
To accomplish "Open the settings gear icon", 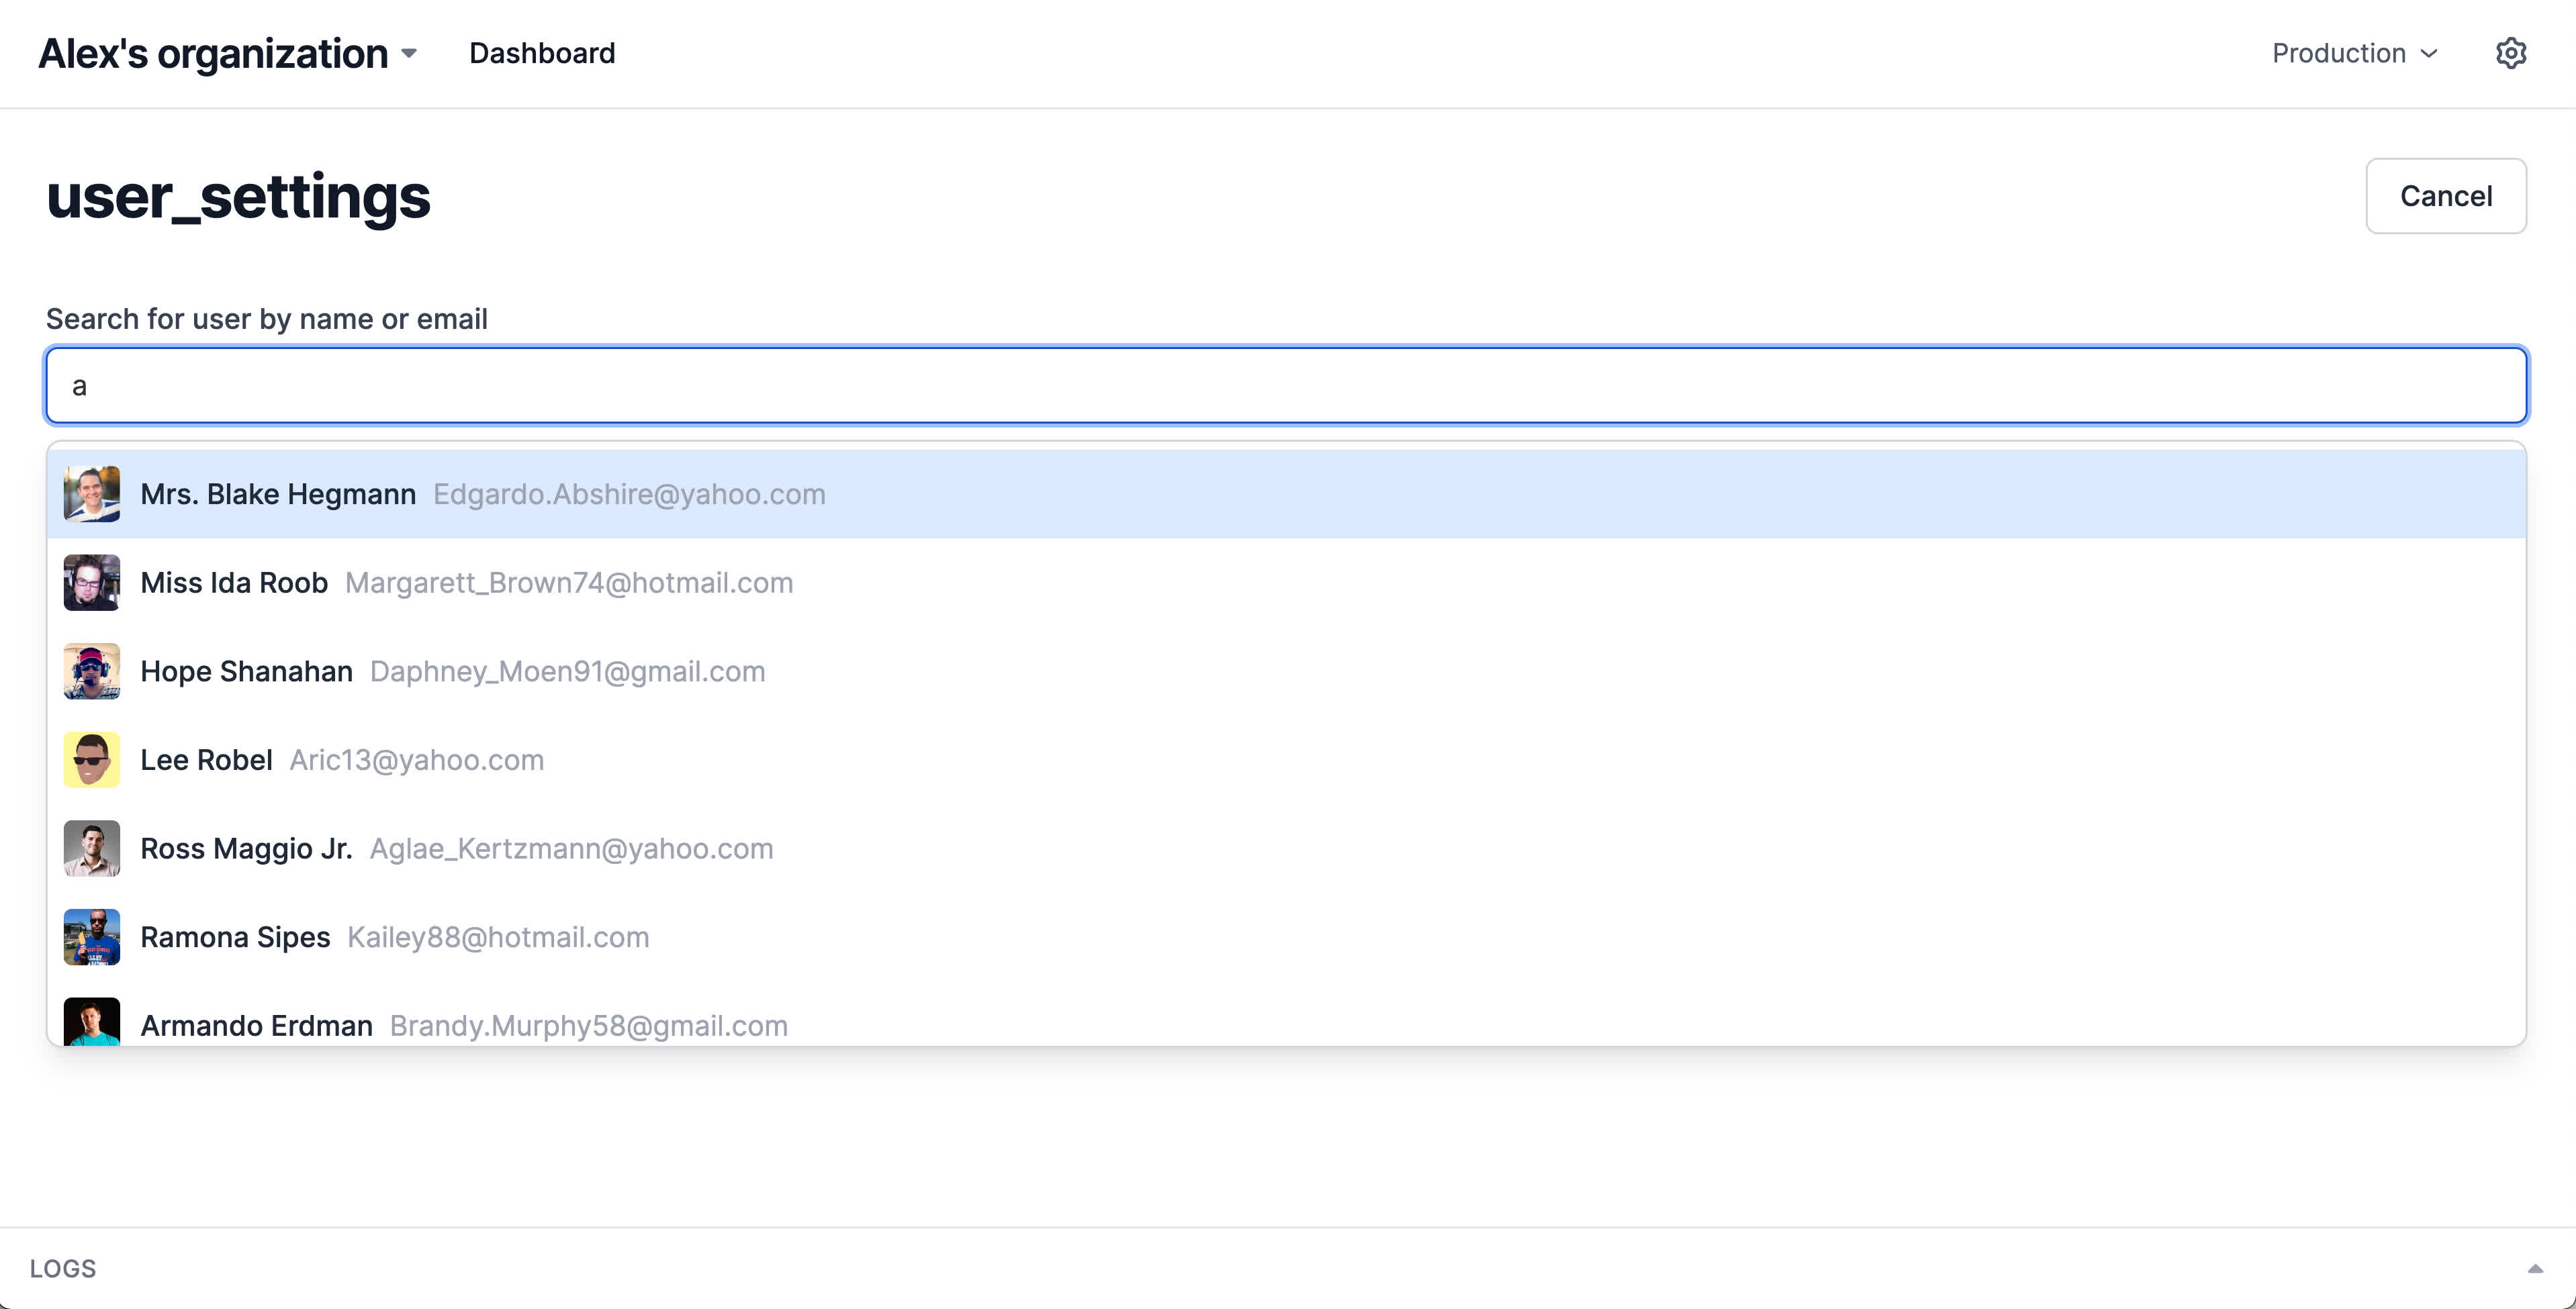I will click(x=2510, y=53).
